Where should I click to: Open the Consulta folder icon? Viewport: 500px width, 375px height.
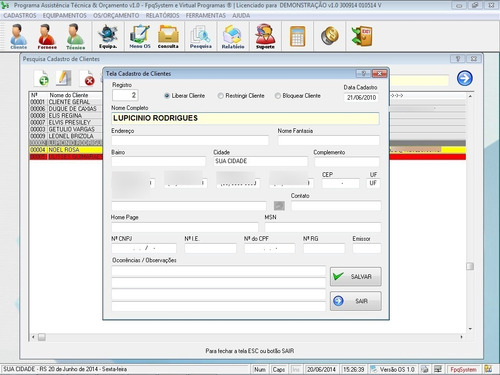(x=168, y=36)
